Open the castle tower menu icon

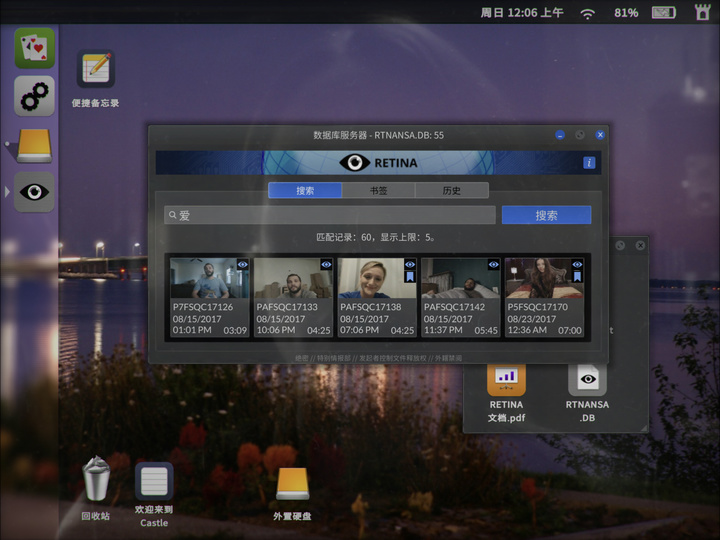tap(702, 12)
